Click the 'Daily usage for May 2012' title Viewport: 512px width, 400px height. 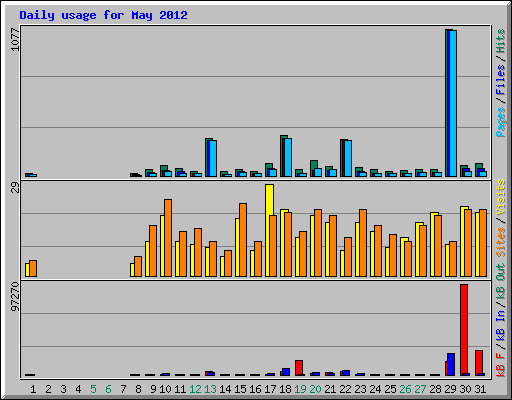pos(103,15)
